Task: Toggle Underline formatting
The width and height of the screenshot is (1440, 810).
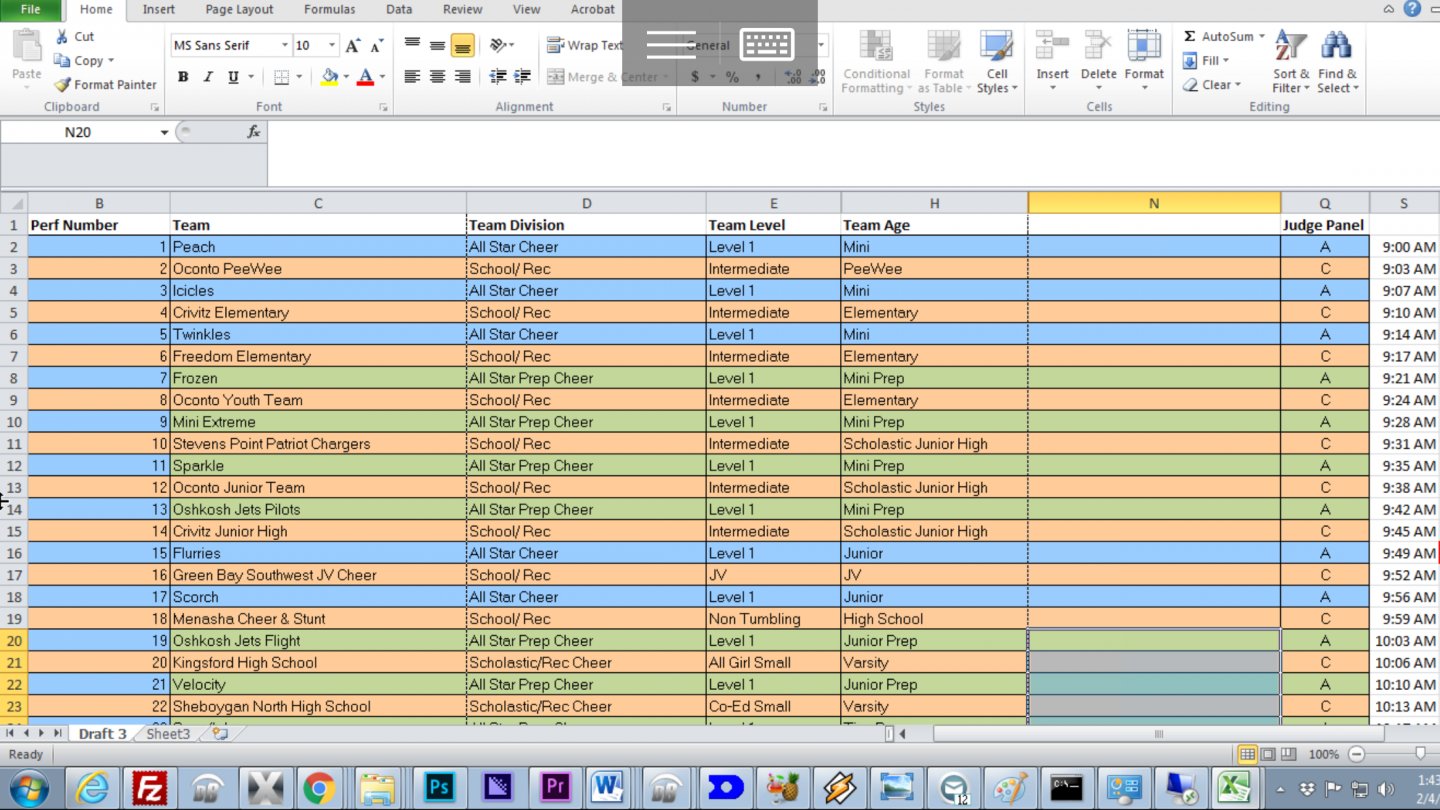Action: coord(233,77)
